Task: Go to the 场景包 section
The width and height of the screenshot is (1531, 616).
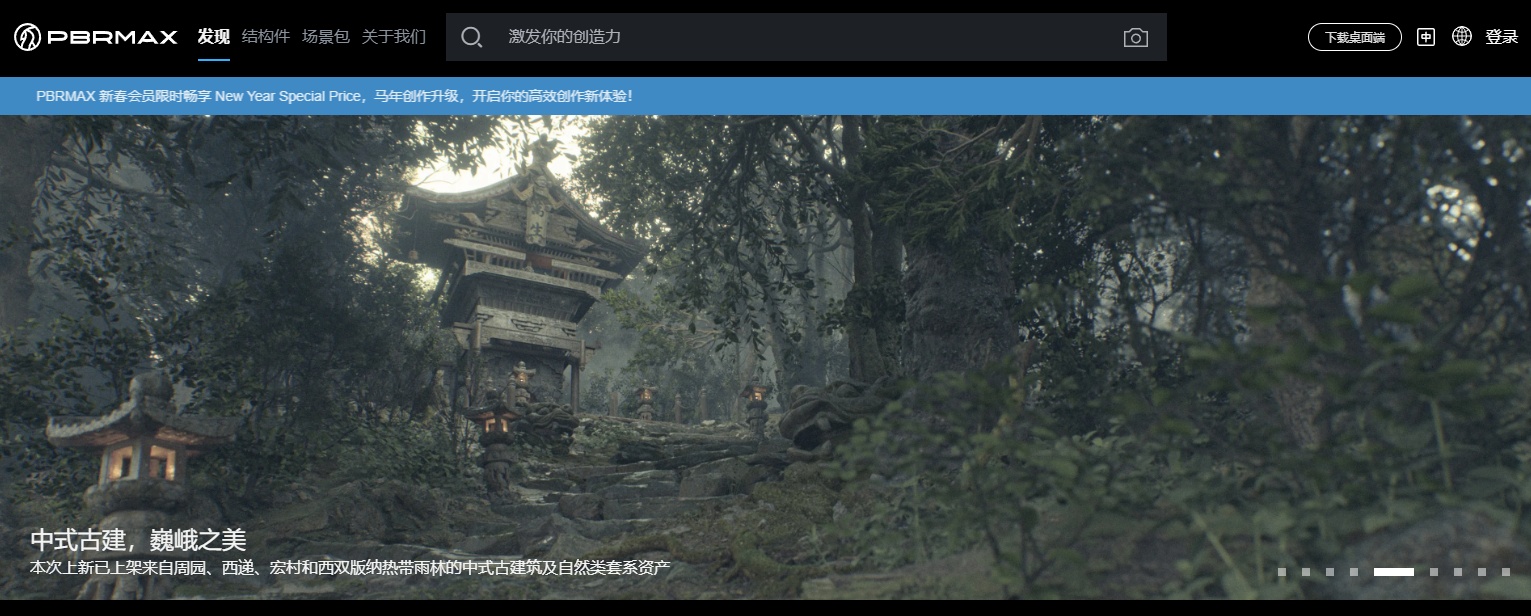Action: click(x=326, y=37)
